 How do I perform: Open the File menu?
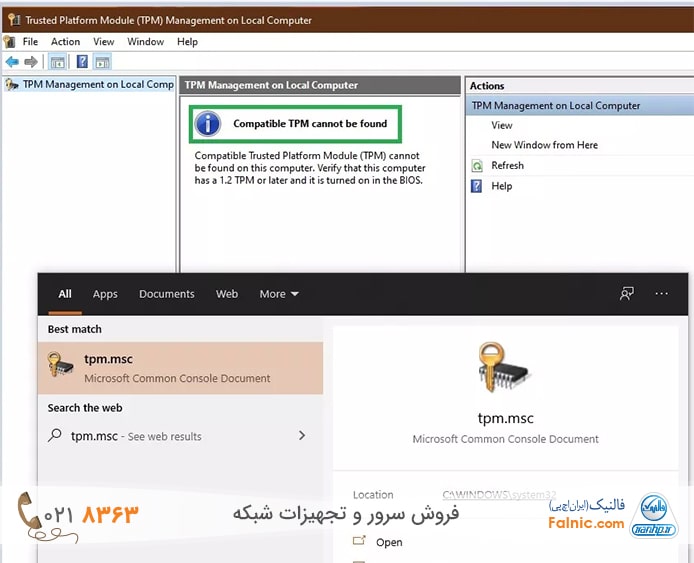coord(30,42)
